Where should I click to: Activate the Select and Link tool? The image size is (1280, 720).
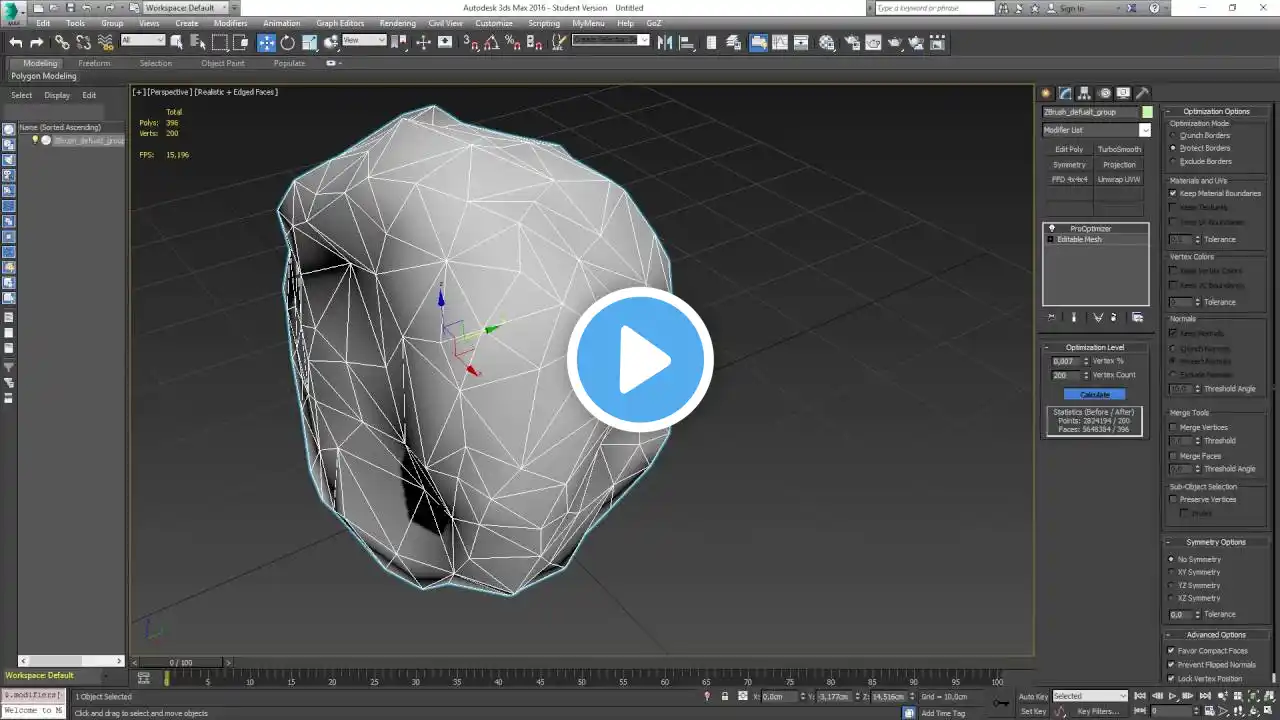click(x=62, y=42)
